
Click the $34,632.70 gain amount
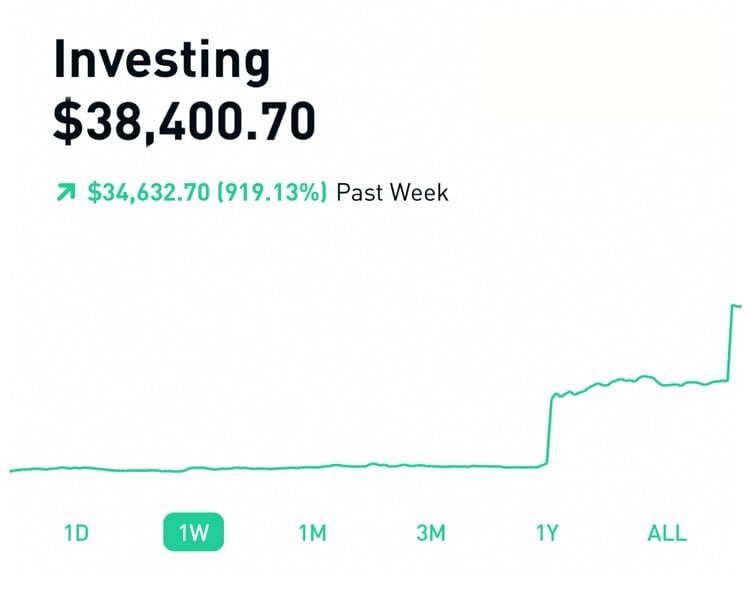150,192
